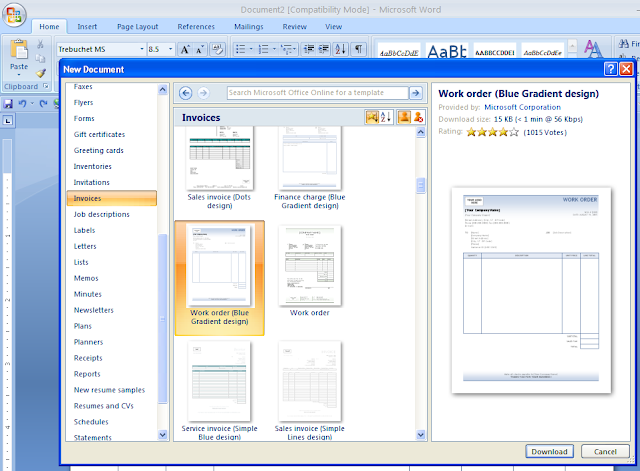Image resolution: width=640 pixels, height=471 pixels.
Task: Sort templates alphabetically icon in Invoices bar
Action: [386, 118]
